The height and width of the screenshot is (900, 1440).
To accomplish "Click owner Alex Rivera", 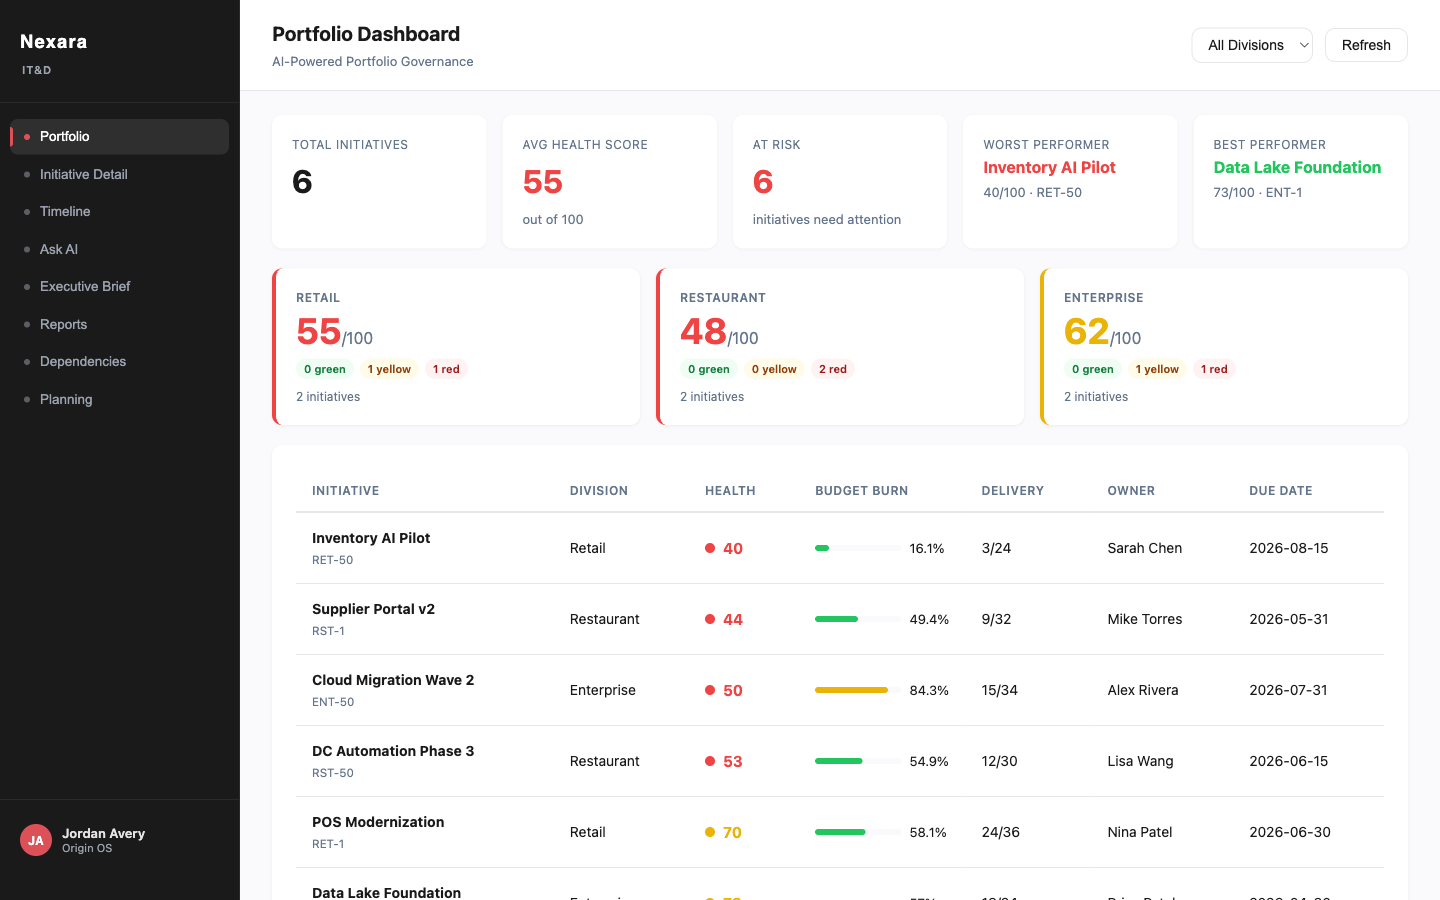I will point(1142,690).
